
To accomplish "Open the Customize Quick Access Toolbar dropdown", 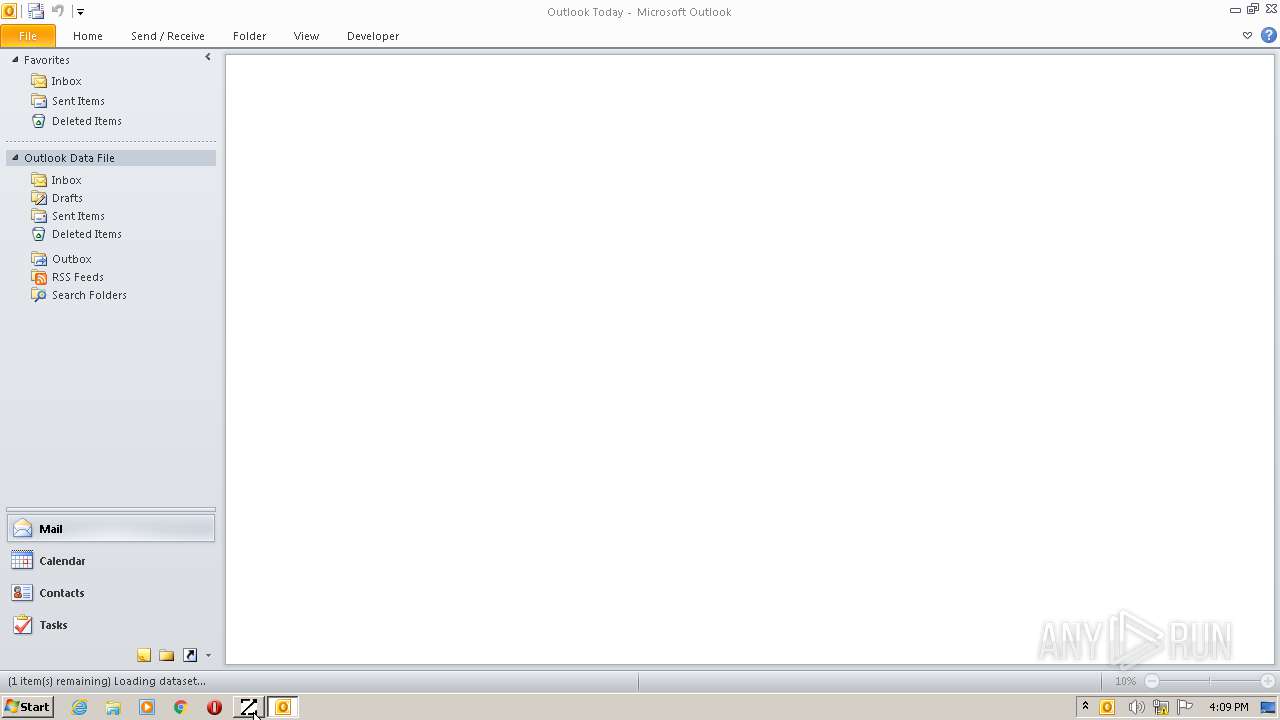I will pyautogui.click(x=80, y=12).
